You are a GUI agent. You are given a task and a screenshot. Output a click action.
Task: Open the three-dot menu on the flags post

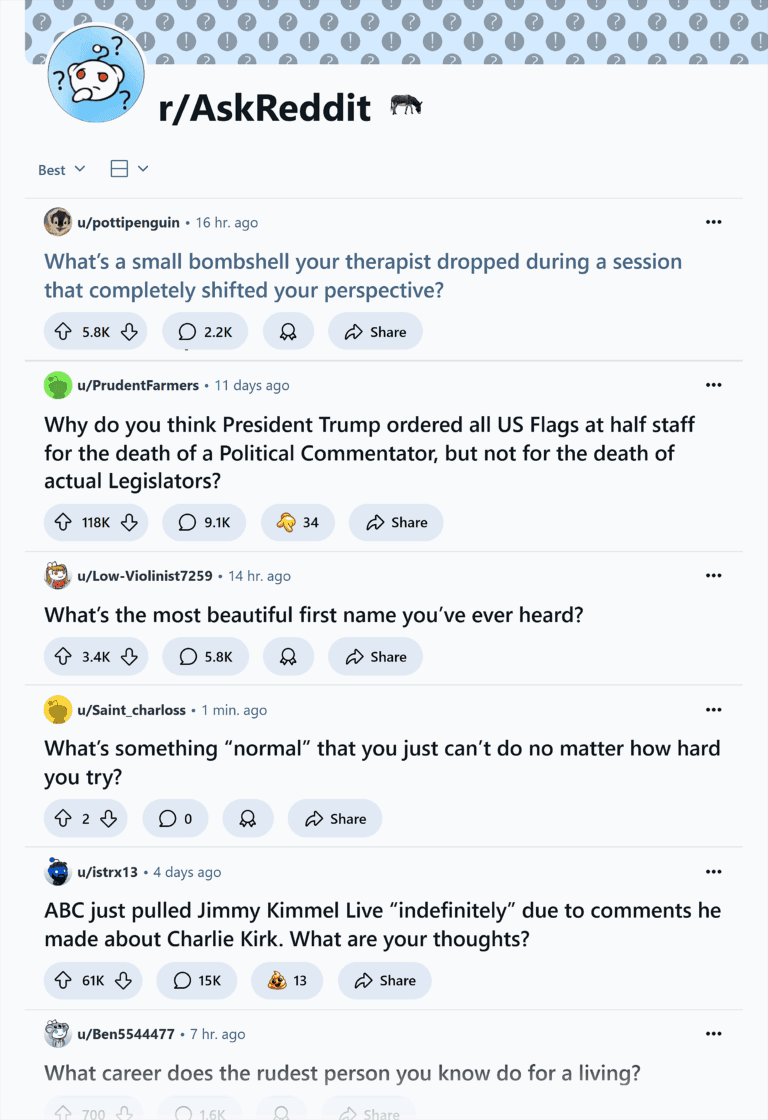click(713, 384)
